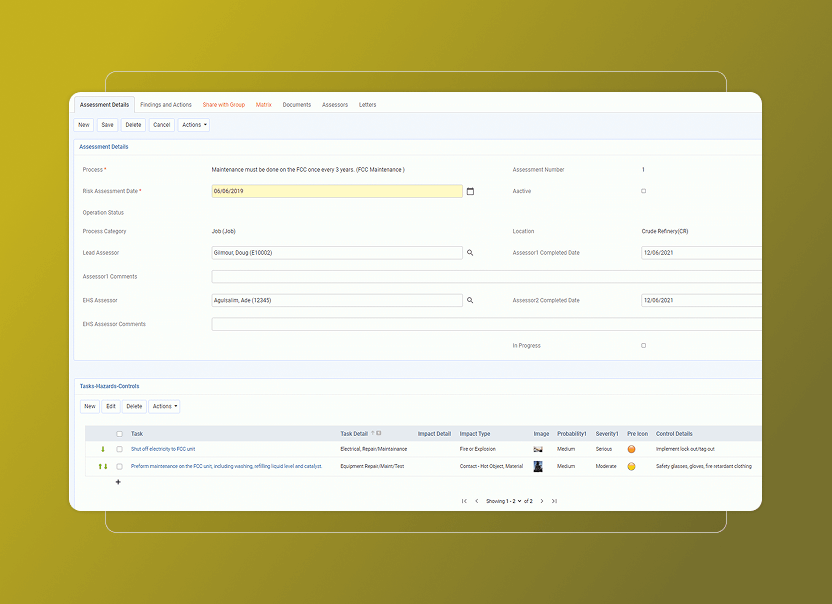Open the image thumbnail for the Fire or Explosion task
This screenshot has height=604, width=832.
pos(538,449)
